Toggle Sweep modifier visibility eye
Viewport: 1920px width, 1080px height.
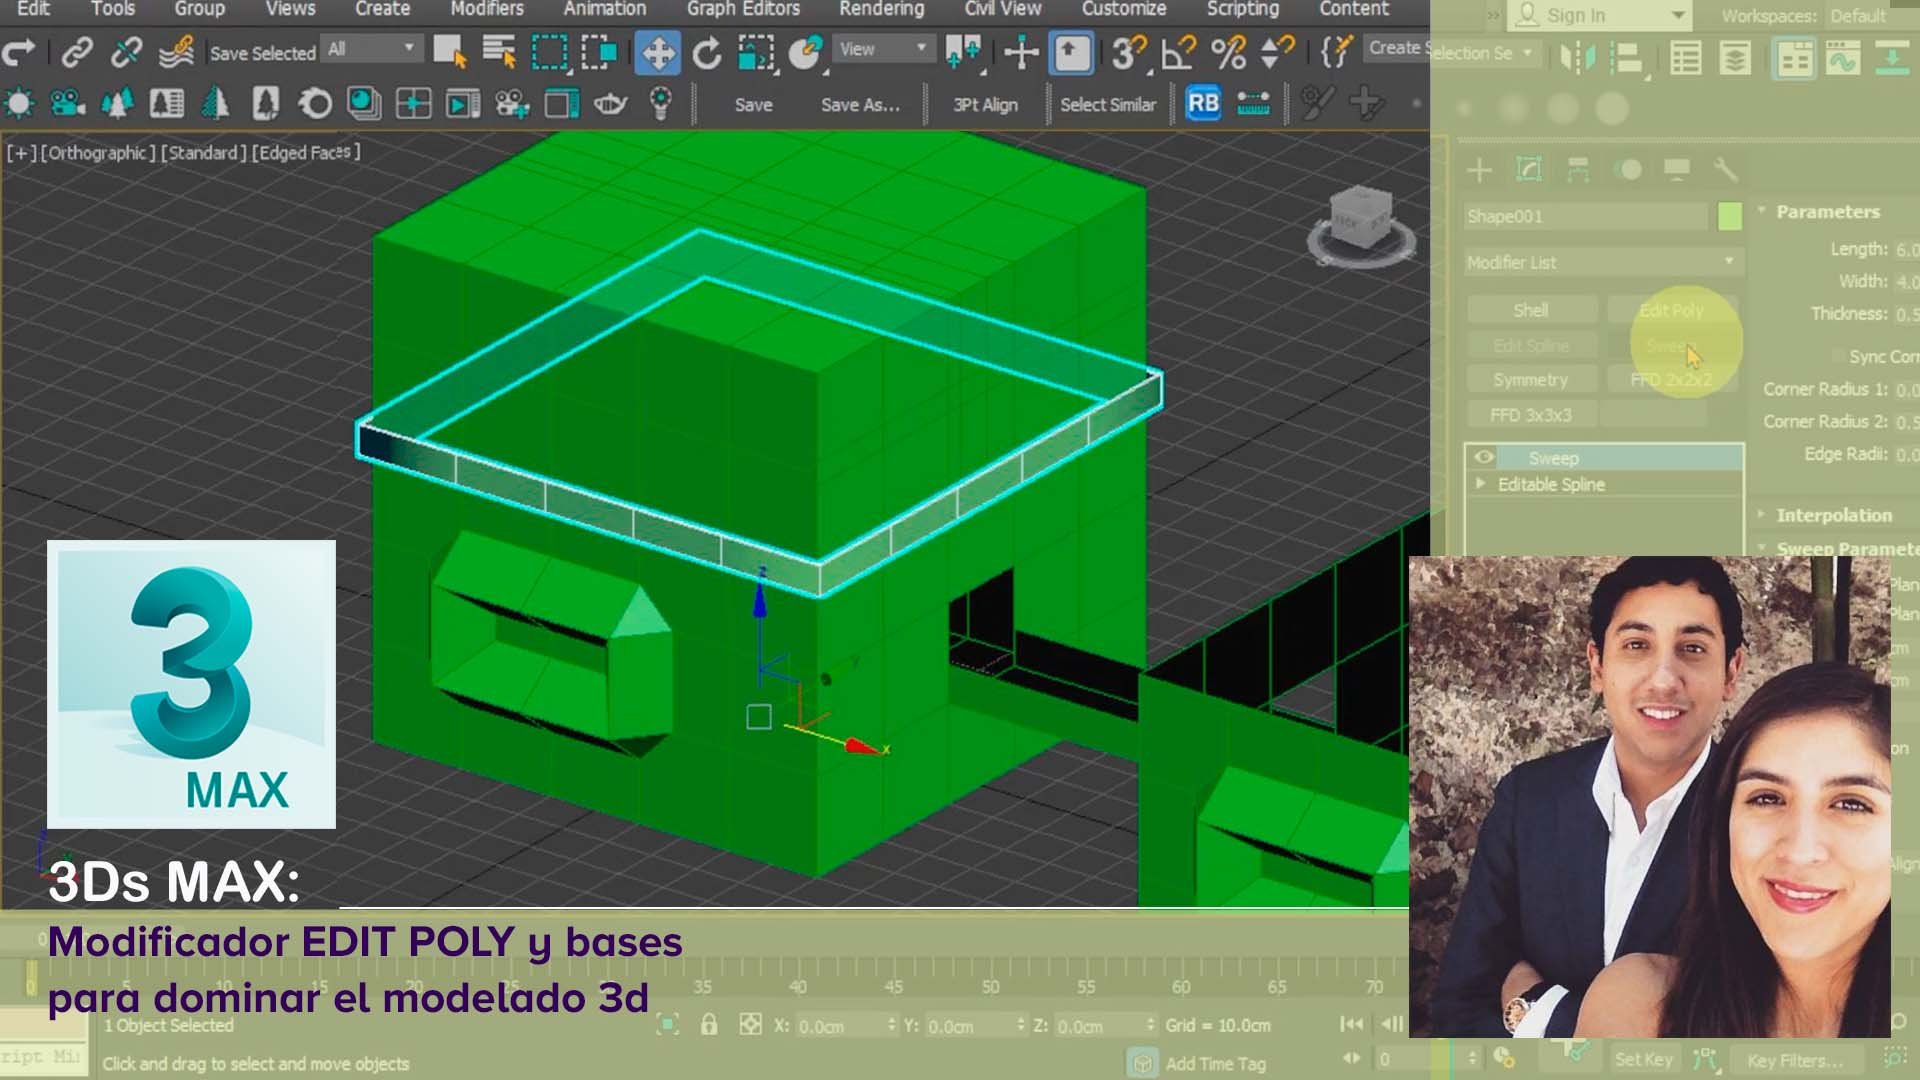pyautogui.click(x=1484, y=457)
